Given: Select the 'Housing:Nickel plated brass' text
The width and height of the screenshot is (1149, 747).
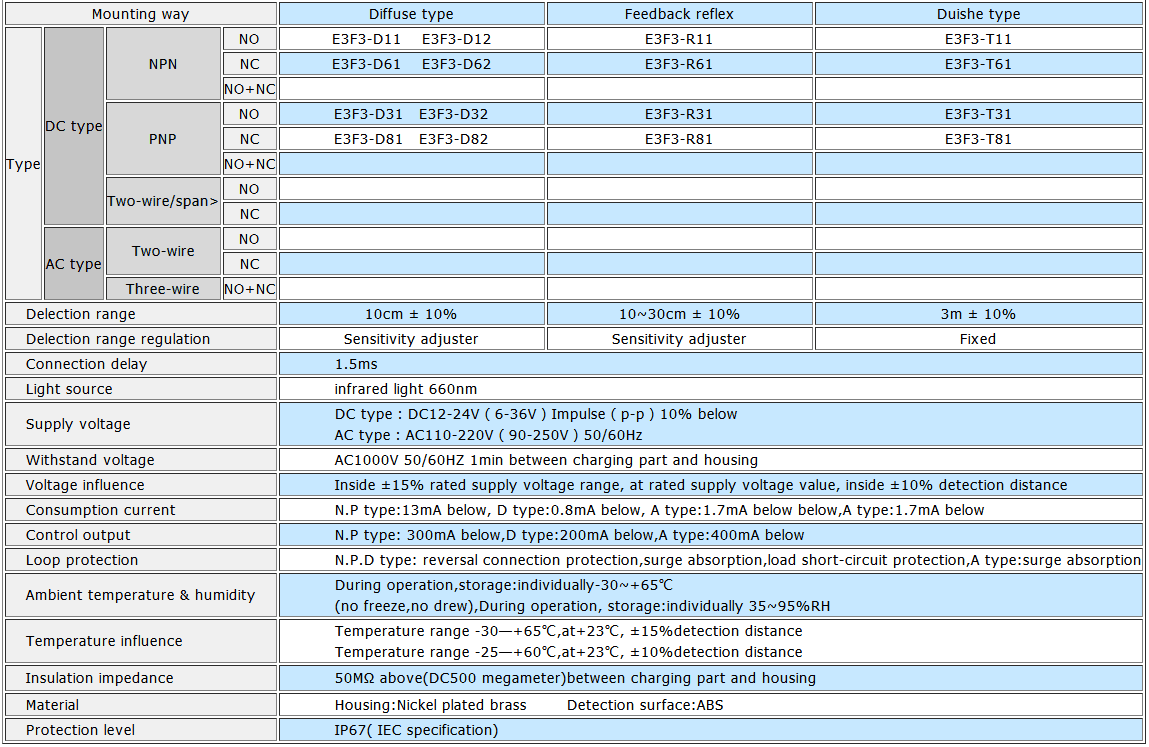Looking at the screenshot, I should click(430, 704).
